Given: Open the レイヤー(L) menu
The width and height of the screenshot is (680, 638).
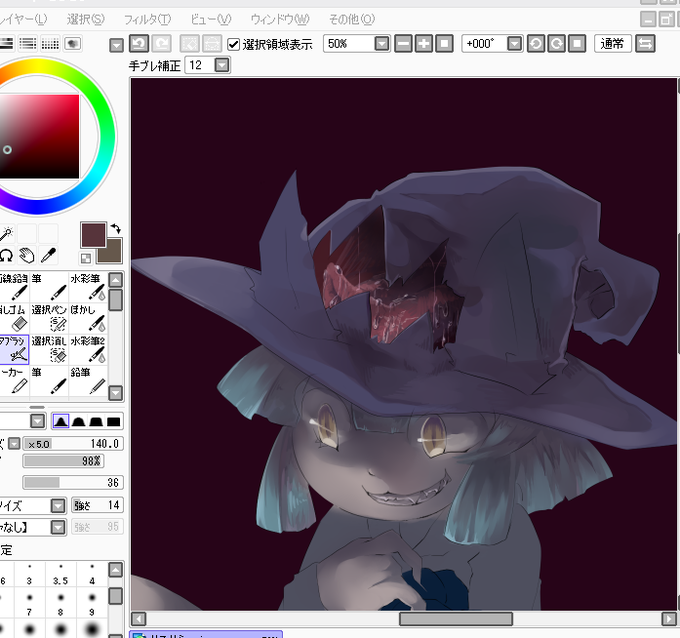Looking at the screenshot, I should click(x=23, y=20).
